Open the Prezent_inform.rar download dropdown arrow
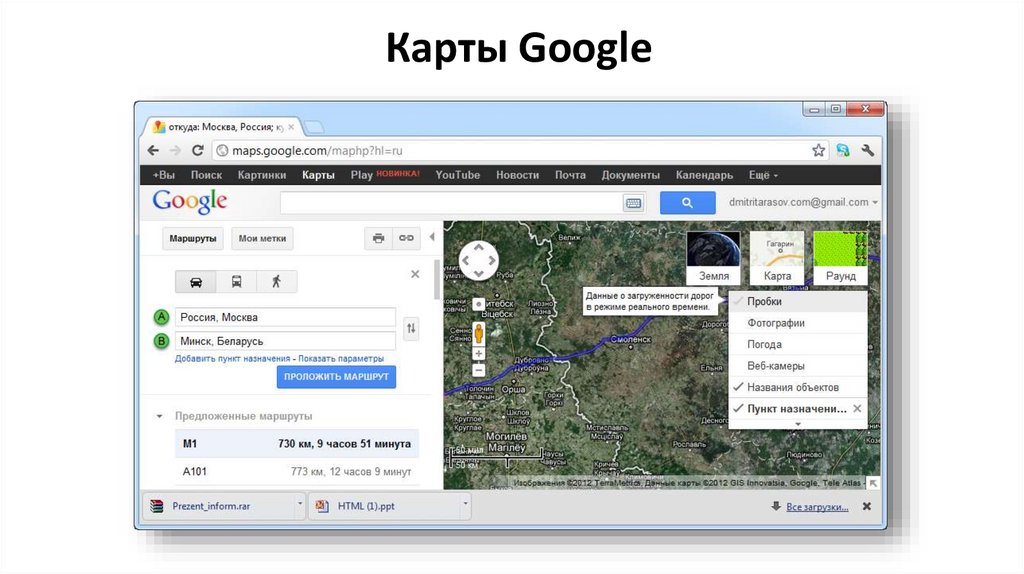The height and width of the screenshot is (574, 1024). click(300, 504)
